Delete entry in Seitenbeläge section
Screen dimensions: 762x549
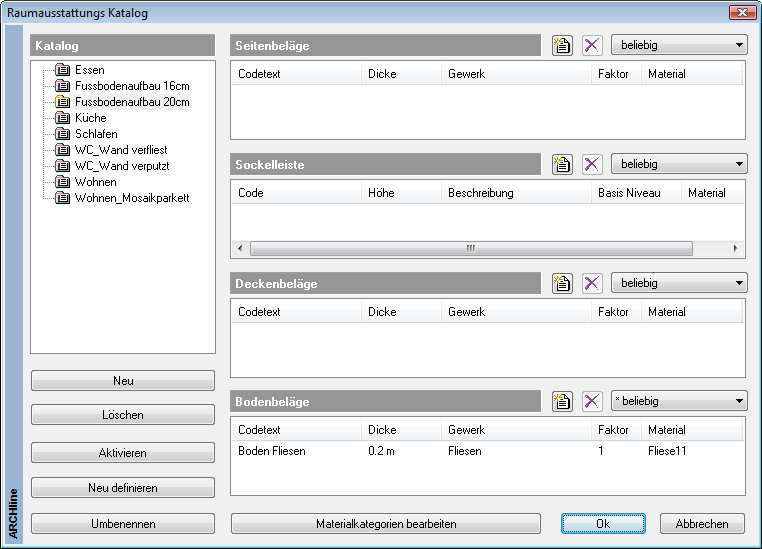pyautogui.click(x=592, y=46)
